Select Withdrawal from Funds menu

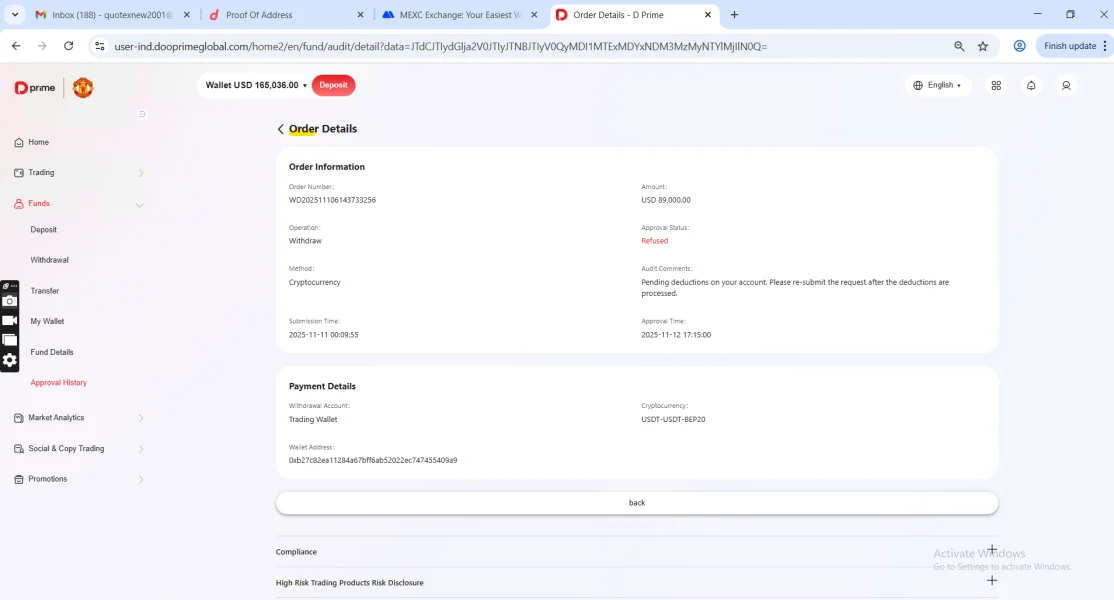tap(49, 260)
